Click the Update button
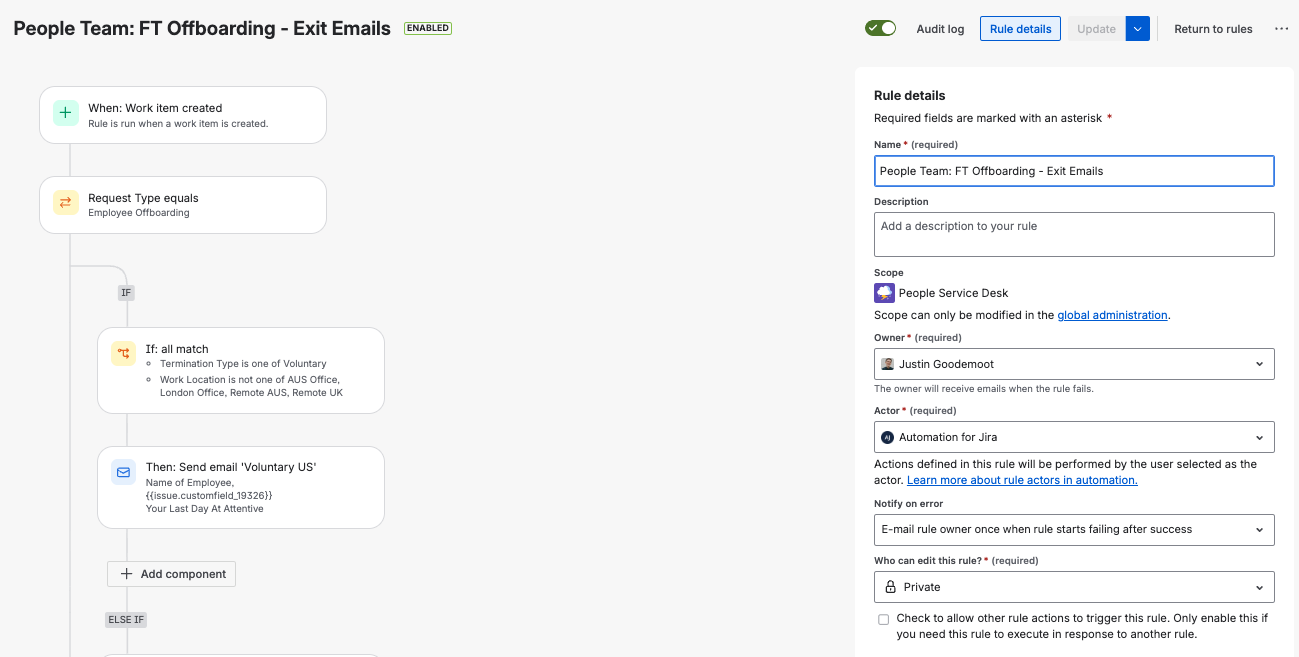1299x657 pixels. coord(1096,29)
